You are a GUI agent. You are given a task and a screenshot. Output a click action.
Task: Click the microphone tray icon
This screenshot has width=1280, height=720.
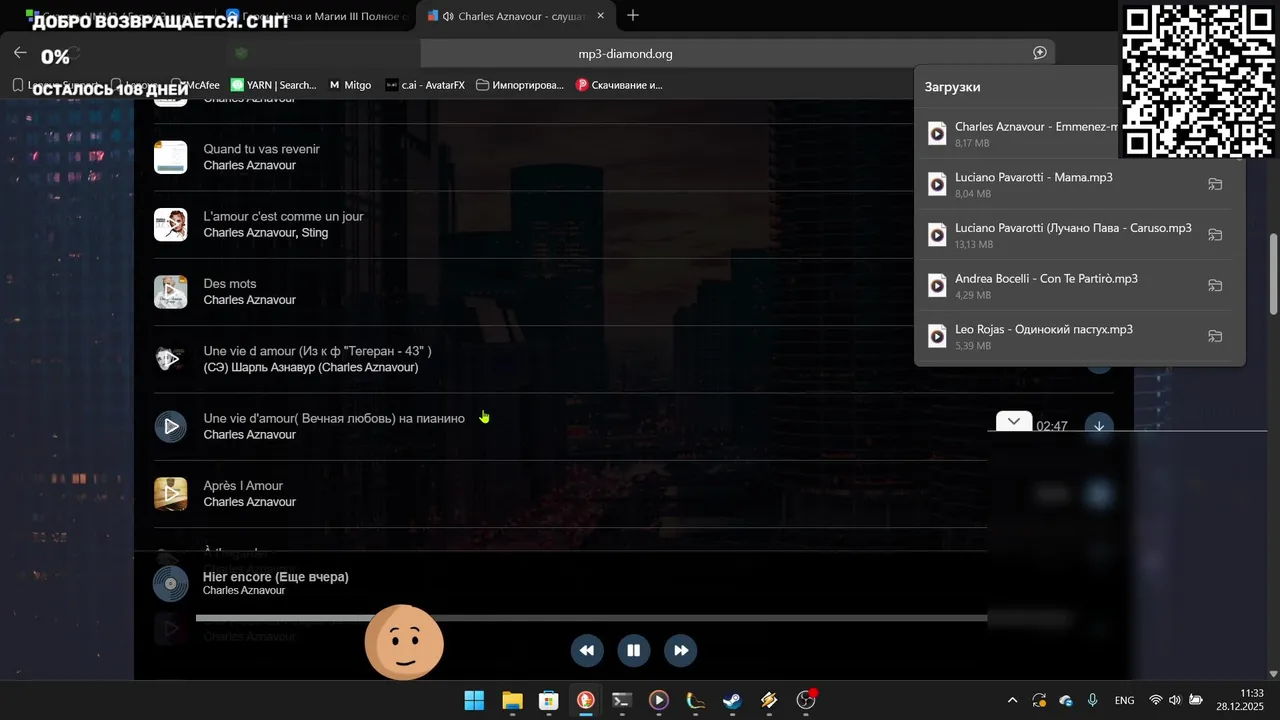point(1093,700)
